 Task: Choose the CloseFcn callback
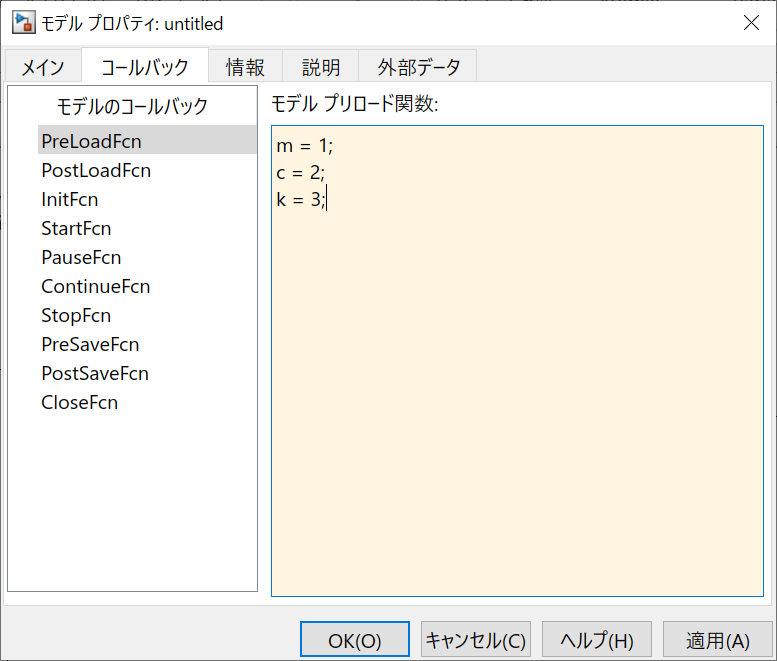click(80, 402)
